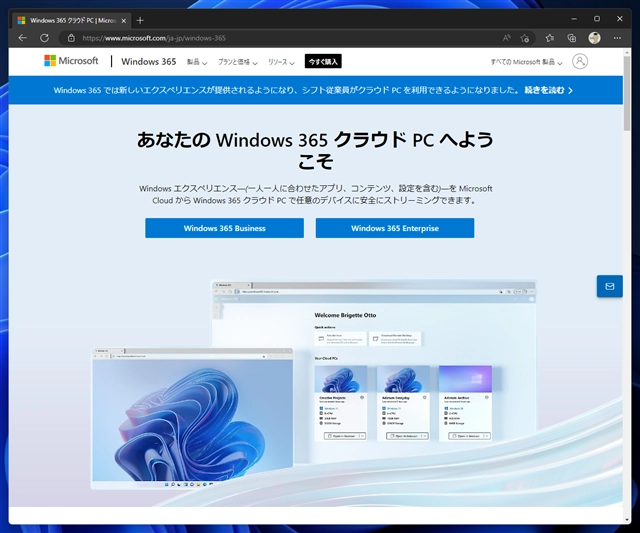Minimize the browser window
The image size is (640, 533).
pos(574,19)
